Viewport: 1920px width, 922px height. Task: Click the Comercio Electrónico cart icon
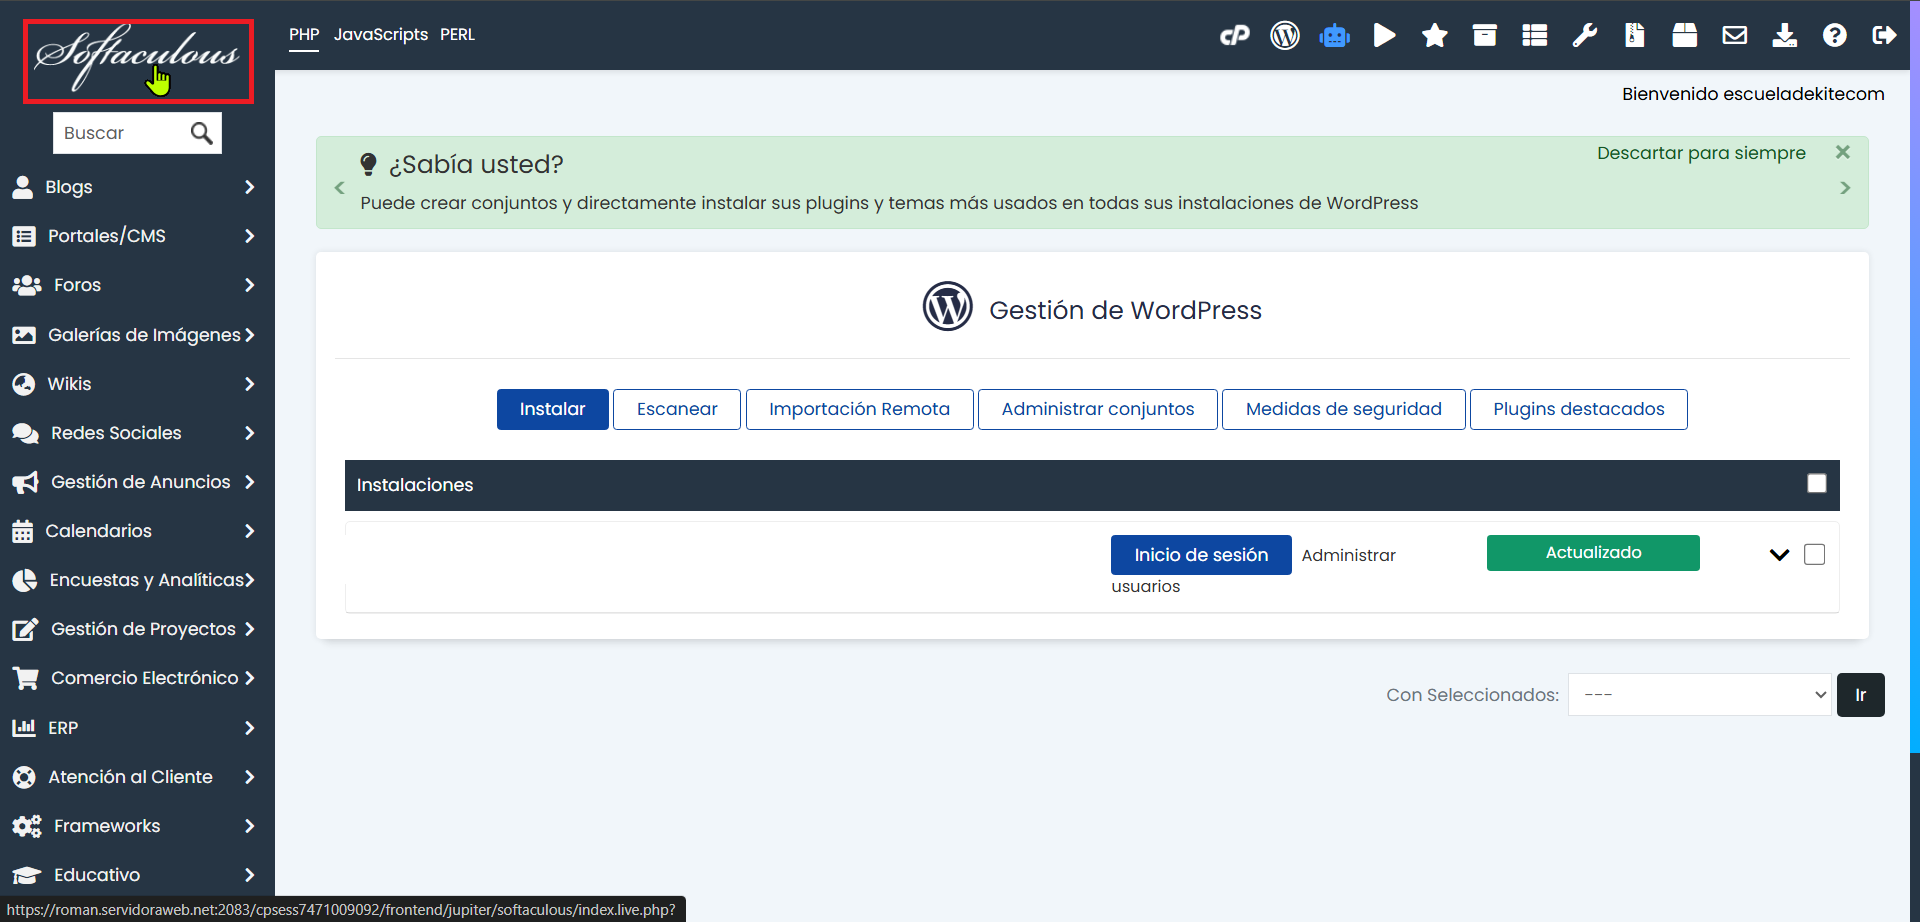coord(25,678)
